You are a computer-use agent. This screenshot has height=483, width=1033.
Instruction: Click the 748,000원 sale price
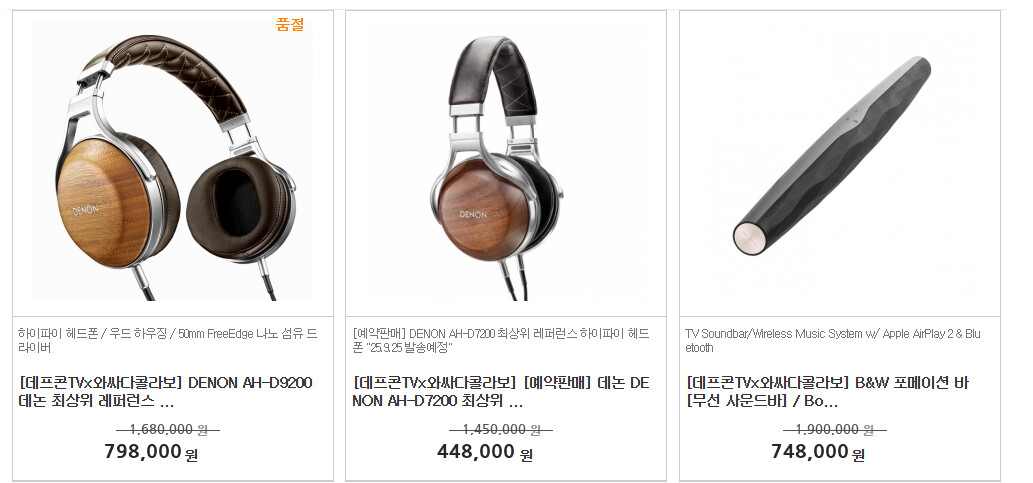point(818,452)
